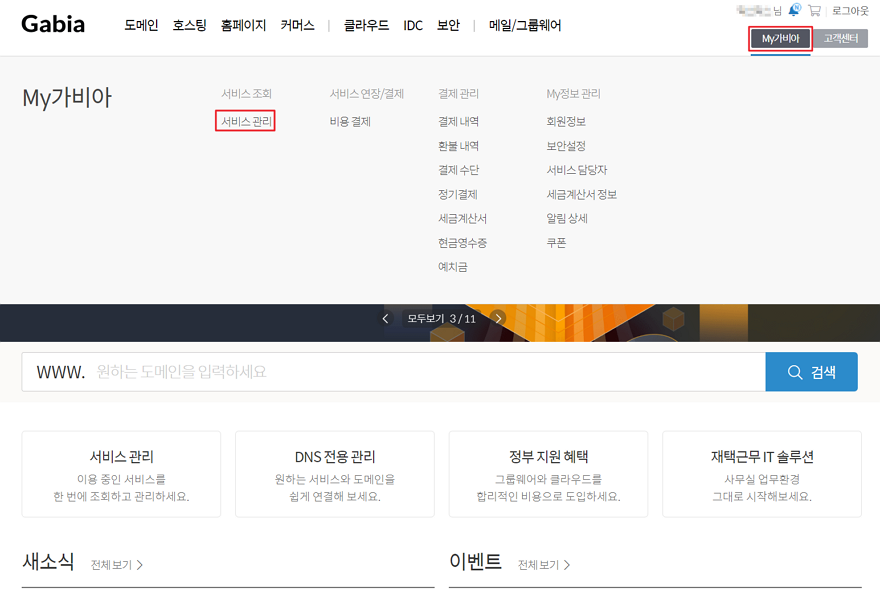Click 모두보기 in the banner pager

425,319
